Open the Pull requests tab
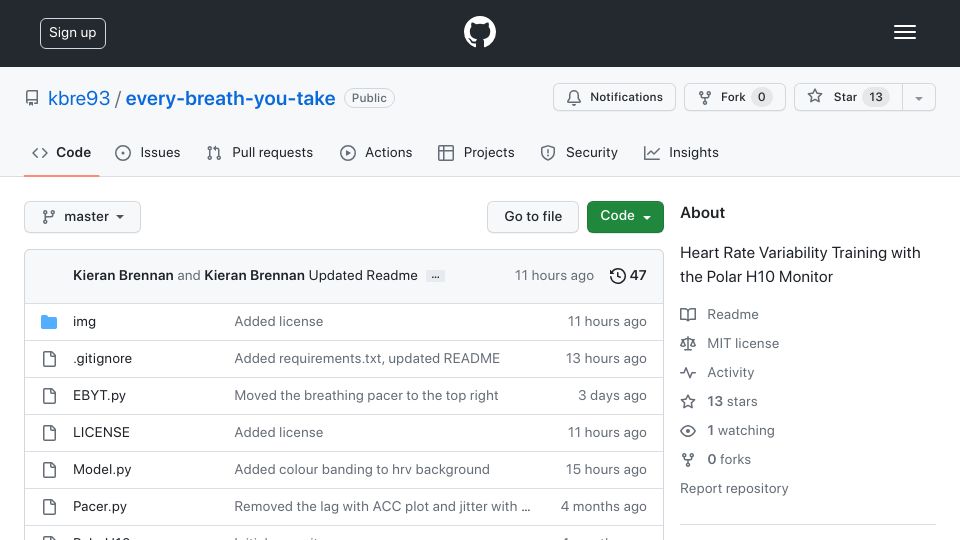Image resolution: width=960 pixels, height=540 pixels. tap(260, 152)
